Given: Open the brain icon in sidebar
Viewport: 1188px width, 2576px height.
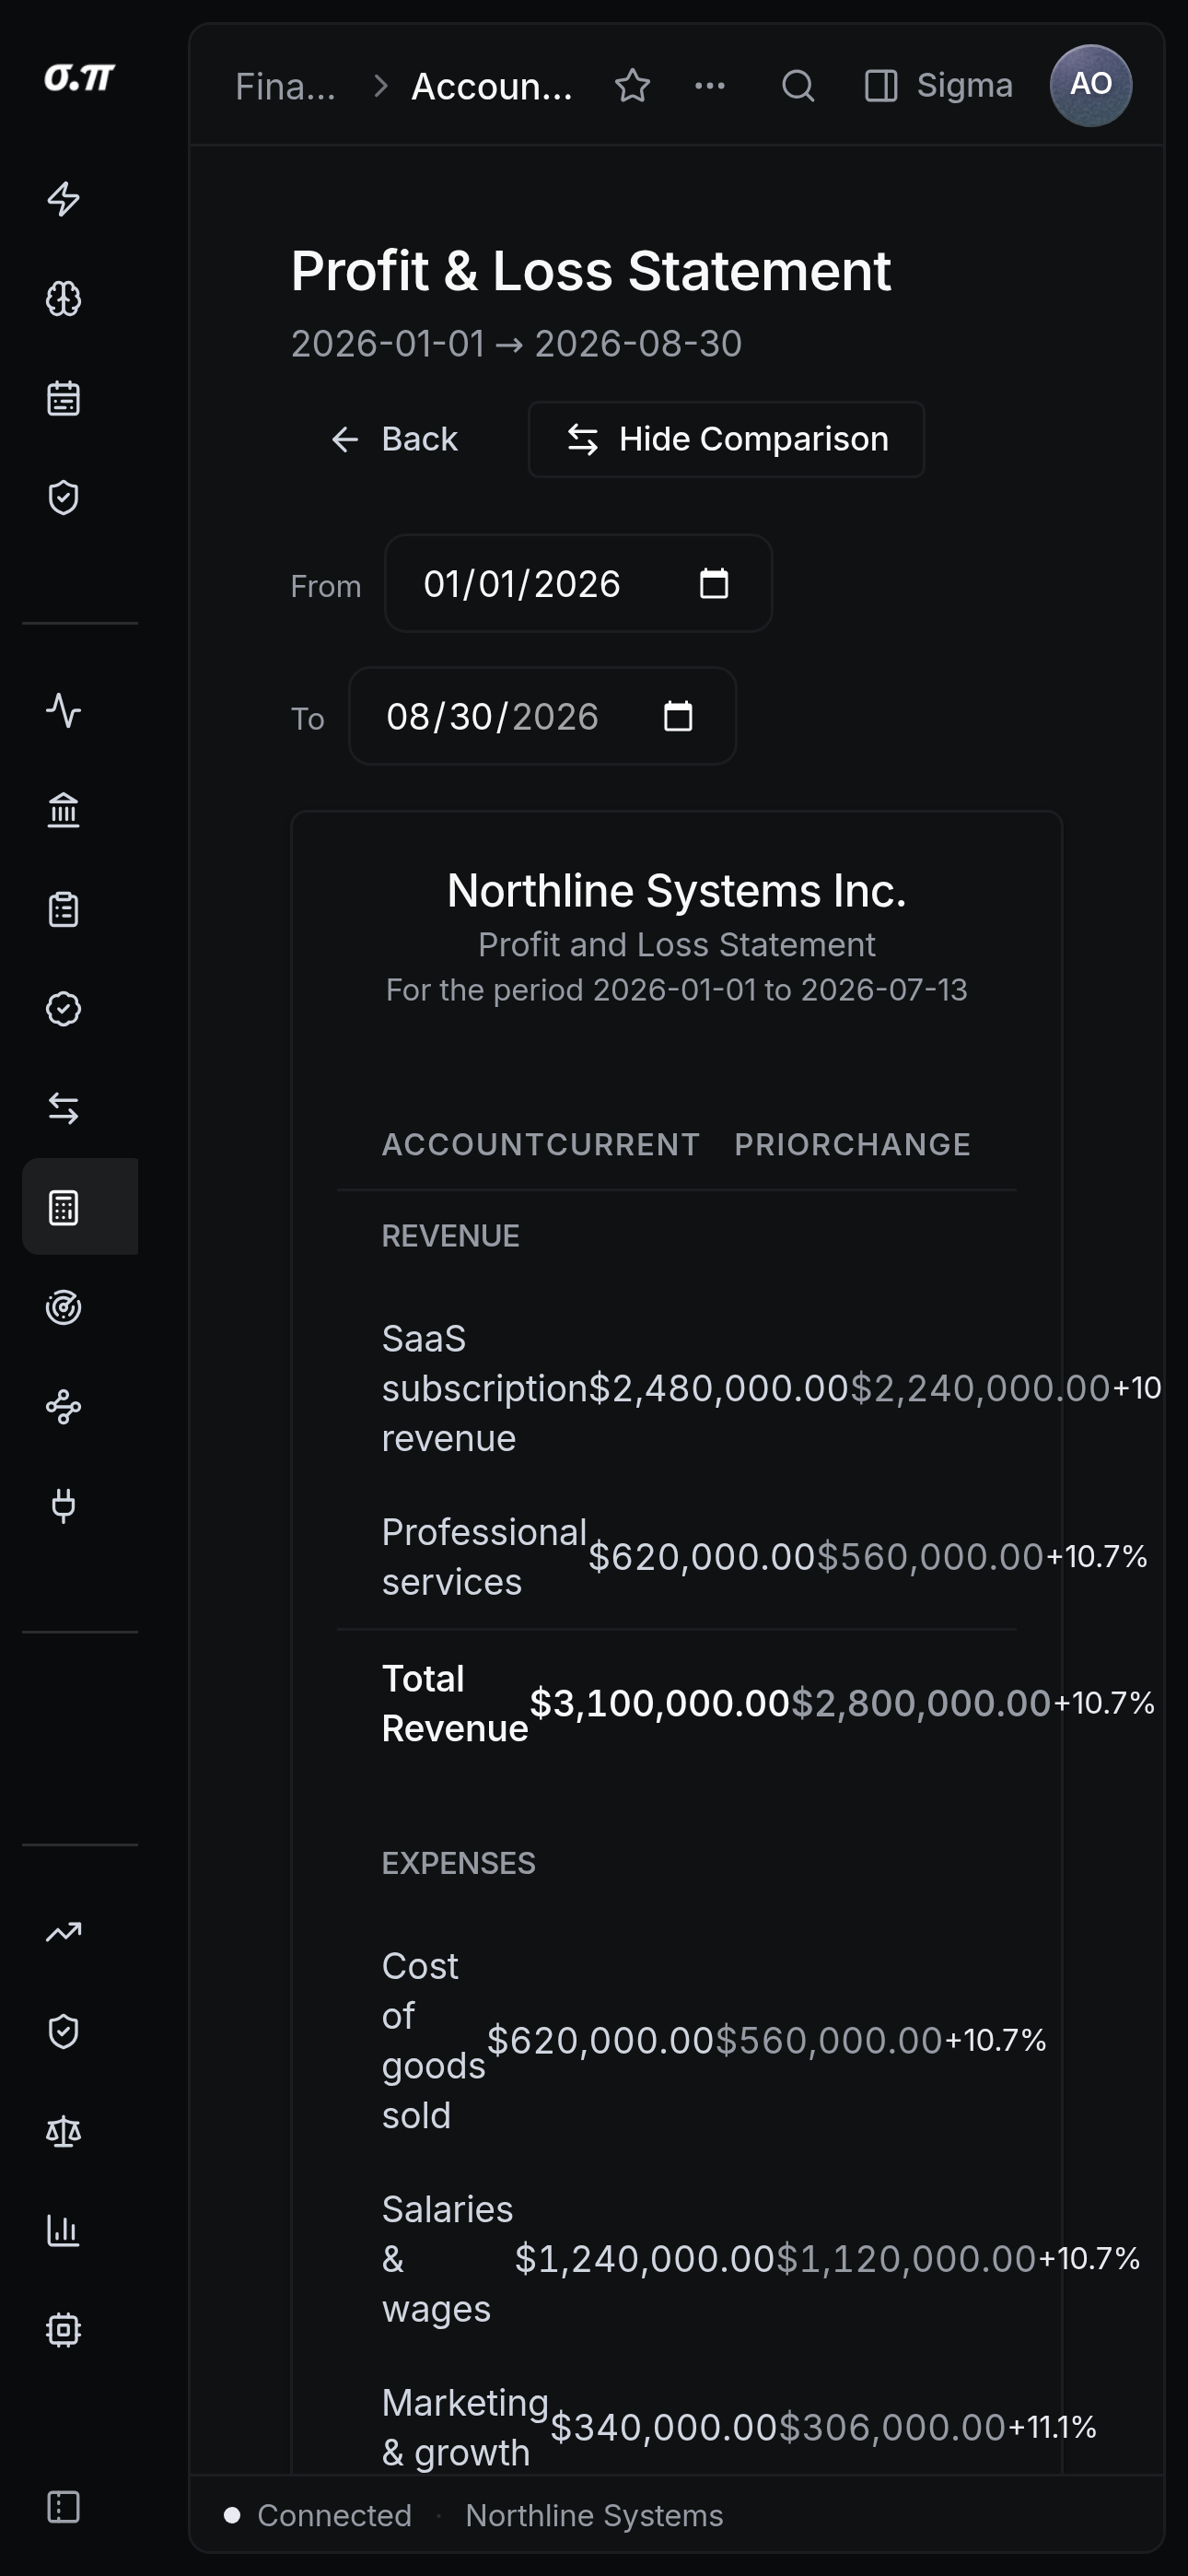Looking at the screenshot, I should (64, 298).
